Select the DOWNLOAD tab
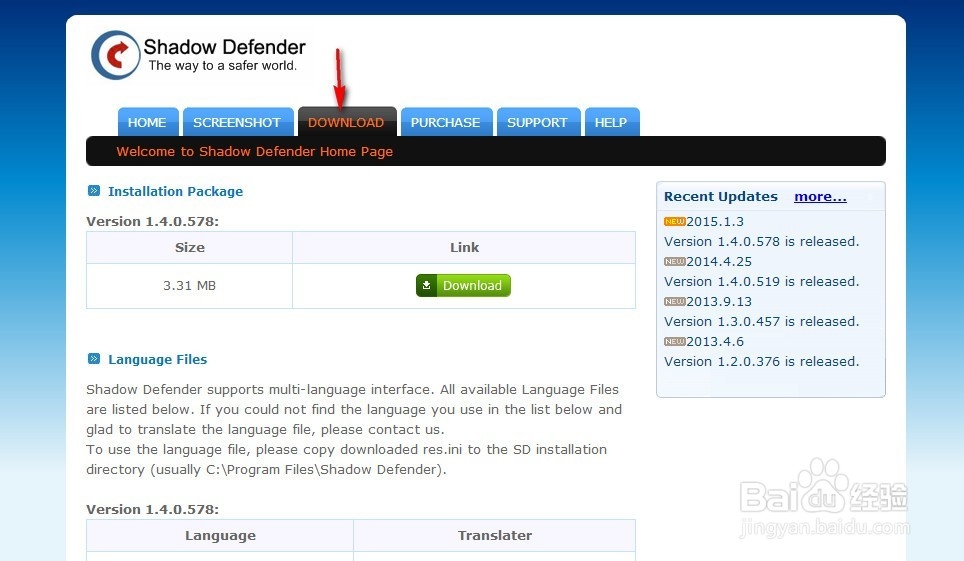Viewport: 964px width, 561px height. click(x=347, y=122)
